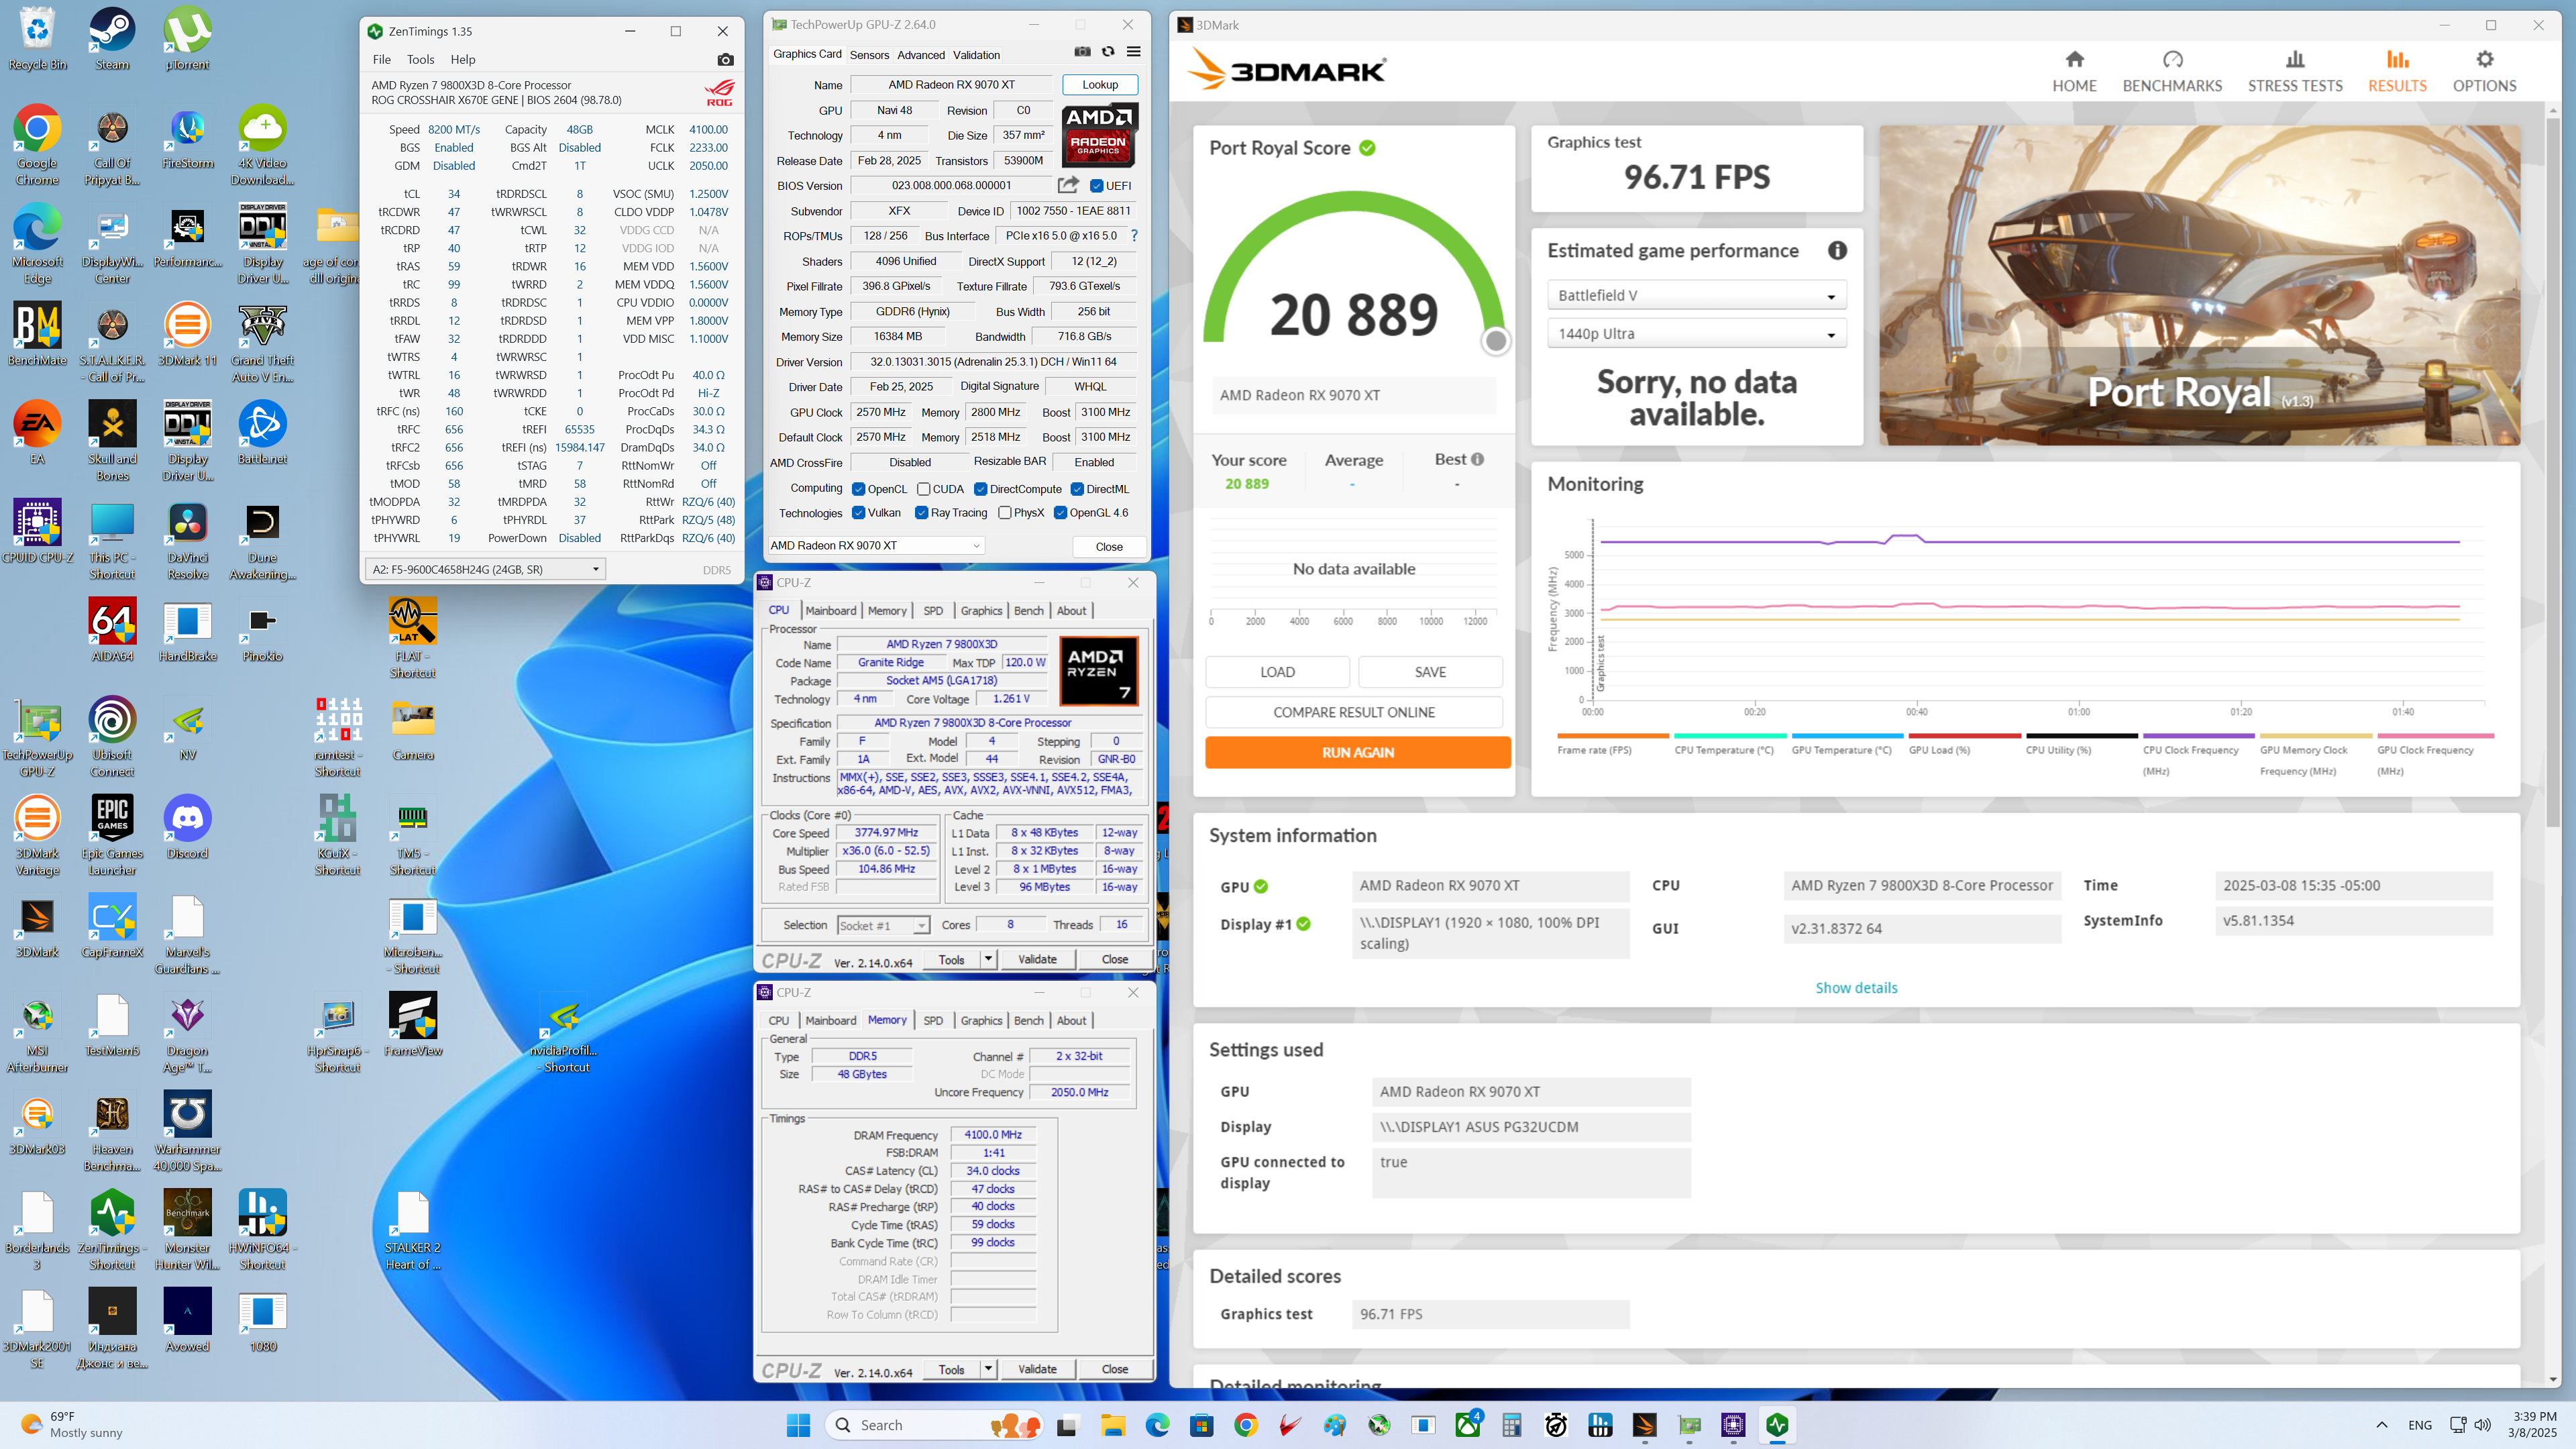This screenshot has width=2576, height=1449.
Task: Open 3DMark HOME icon
Action: pyautogui.click(x=2074, y=60)
